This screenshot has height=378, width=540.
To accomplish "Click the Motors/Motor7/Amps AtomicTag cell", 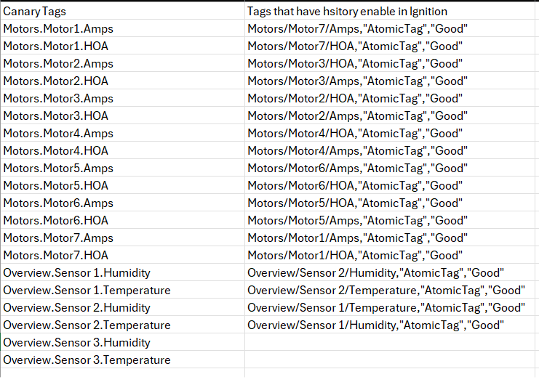I will (x=391, y=29).
